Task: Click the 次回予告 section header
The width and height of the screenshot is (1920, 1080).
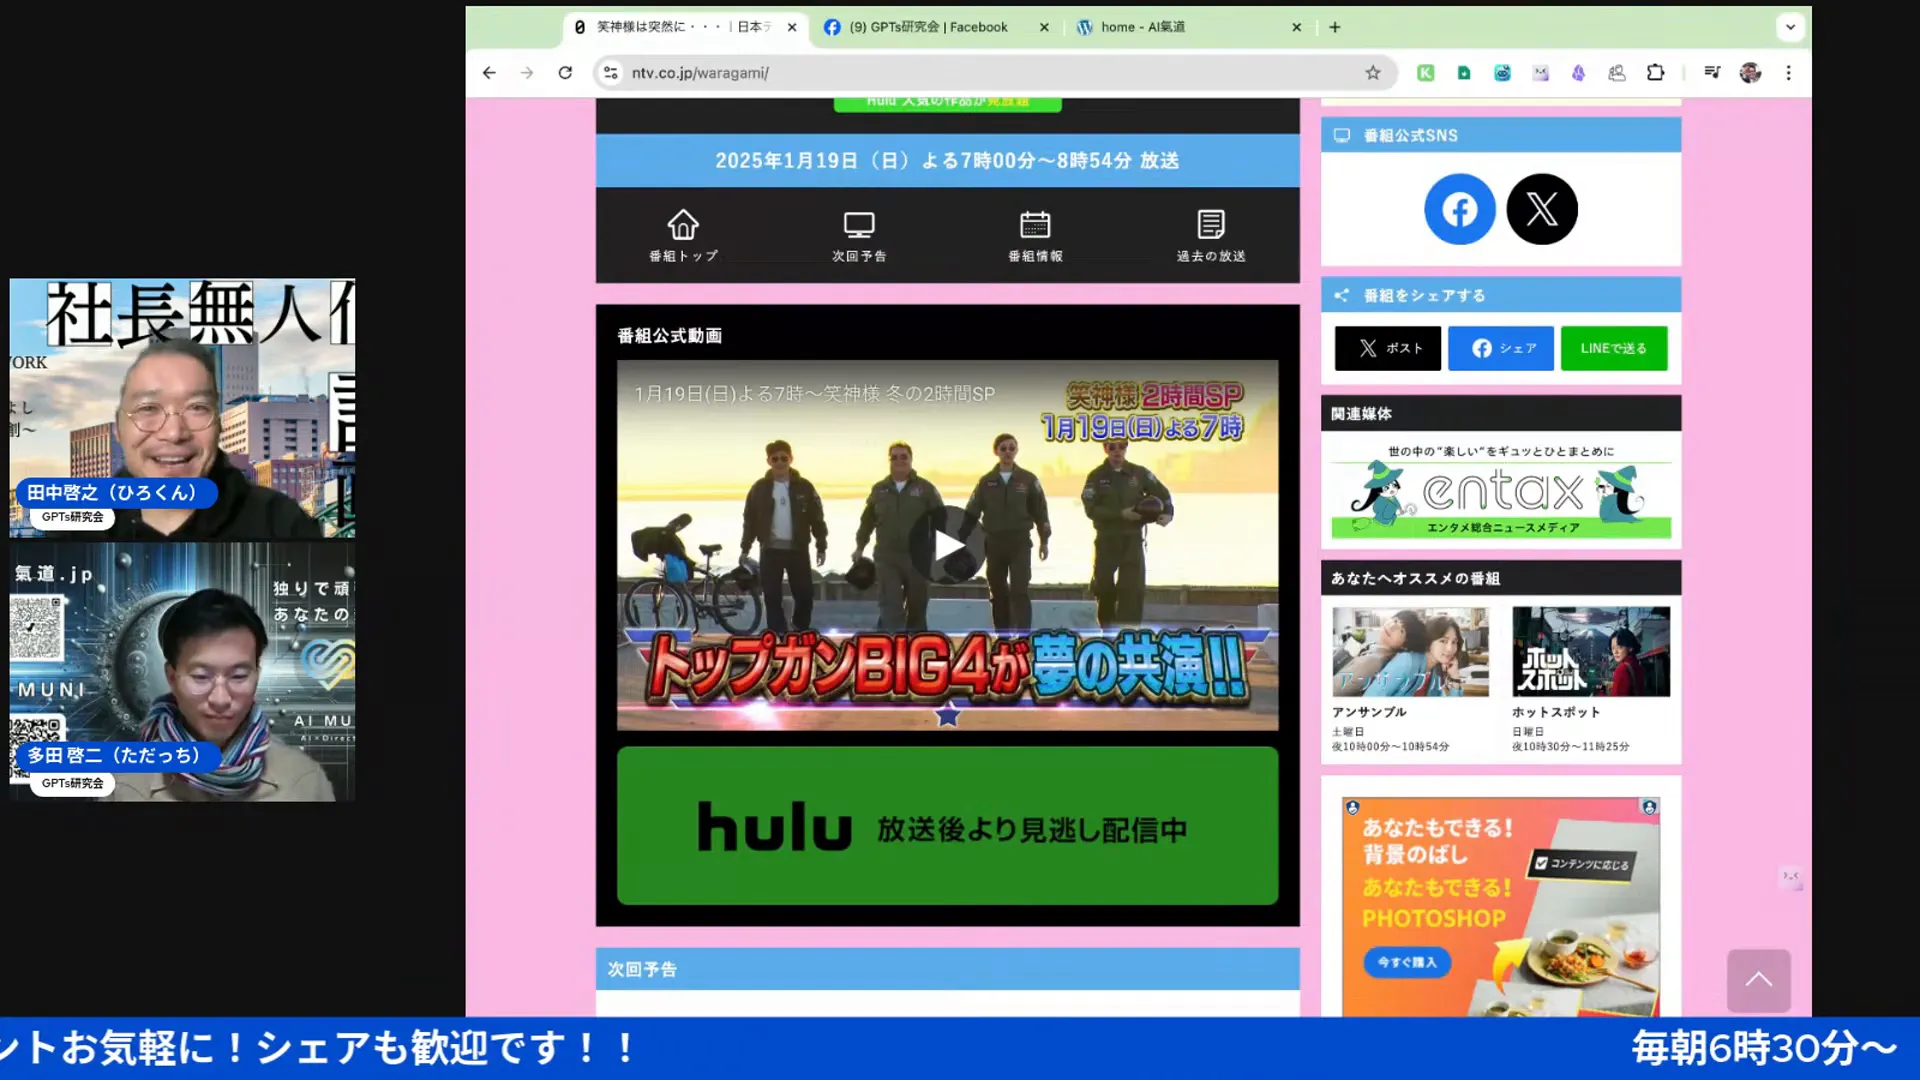Action: (948, 969)
